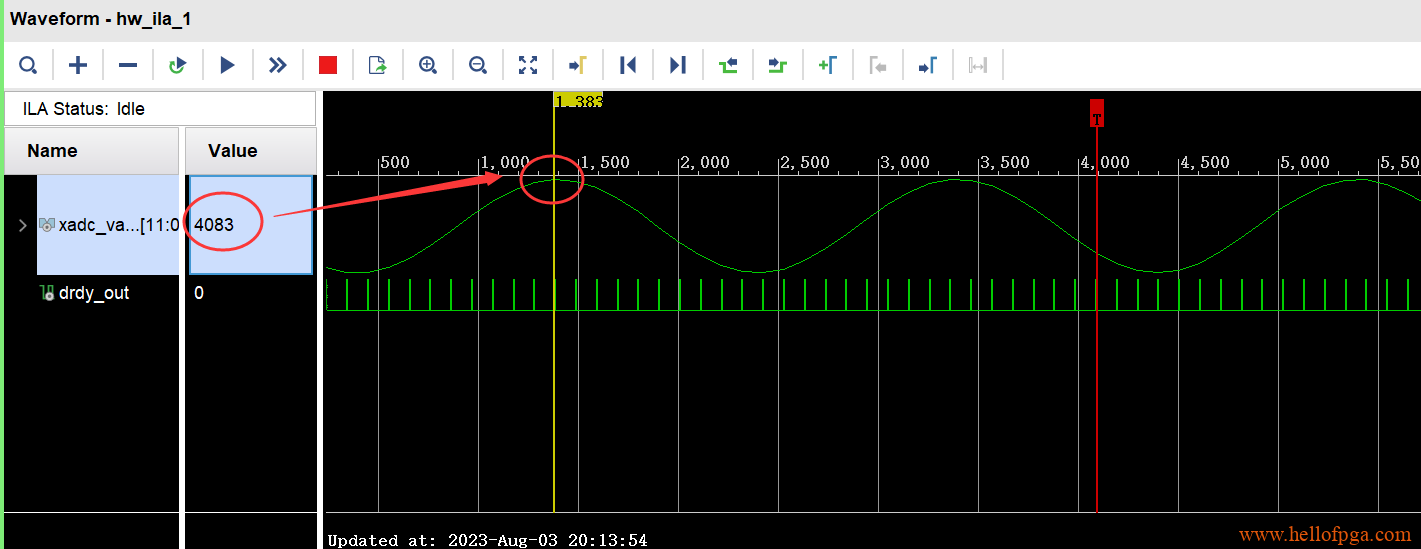The image size is (1421, 549).
Task: Export ILA data to file
Action: pos(378,66)
